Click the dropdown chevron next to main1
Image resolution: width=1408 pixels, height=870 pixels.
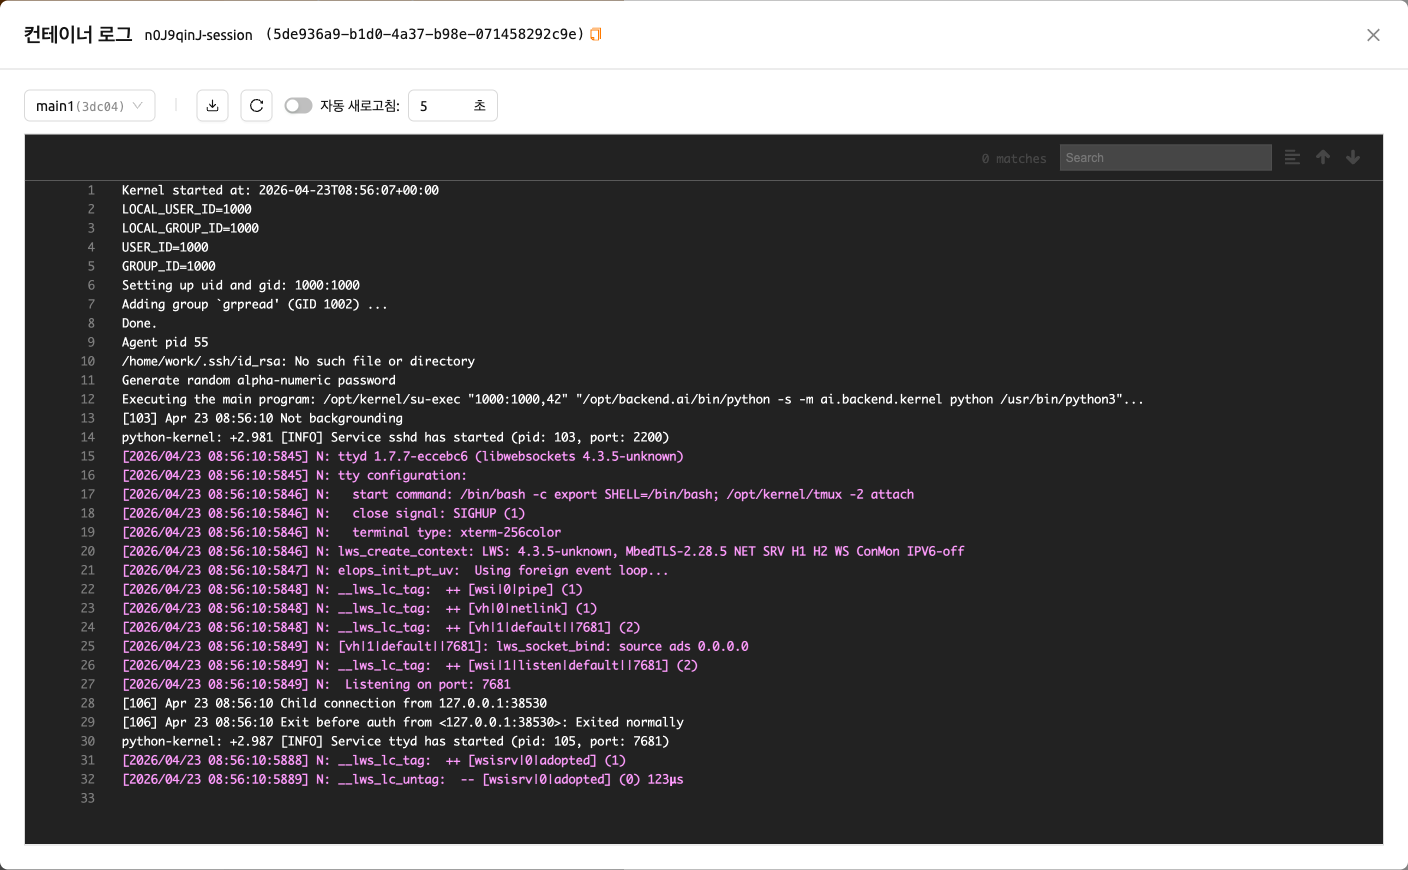[138, 106]
